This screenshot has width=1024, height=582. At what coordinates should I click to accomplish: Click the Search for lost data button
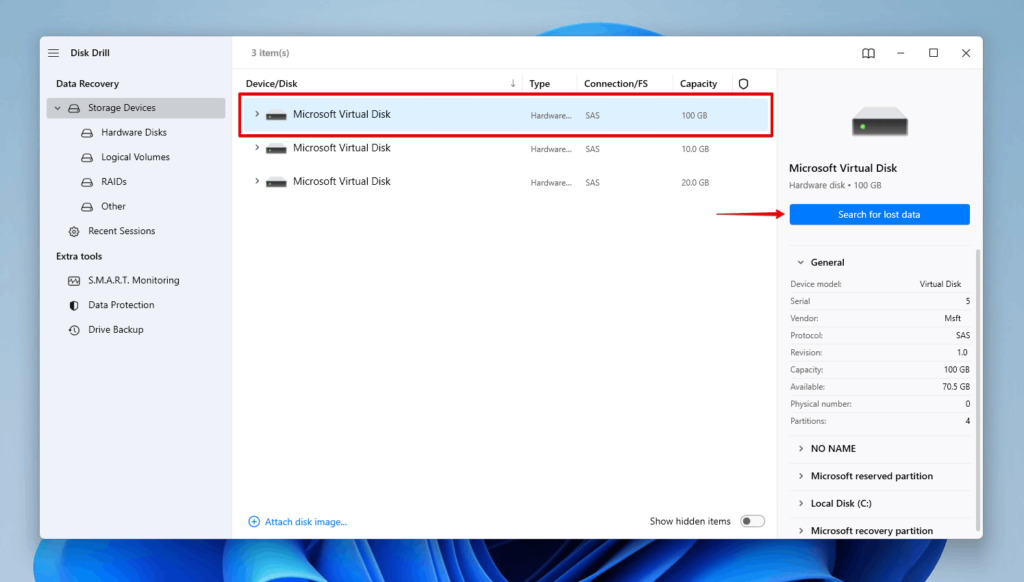click(879, 214)
